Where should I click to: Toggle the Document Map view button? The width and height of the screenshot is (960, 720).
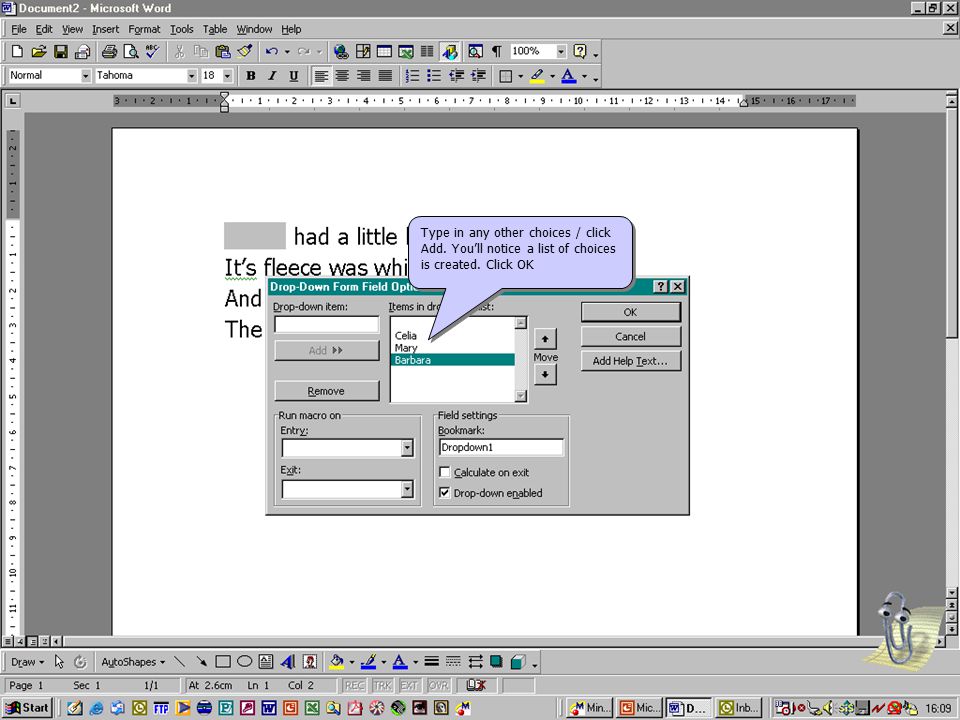[475, 51]
